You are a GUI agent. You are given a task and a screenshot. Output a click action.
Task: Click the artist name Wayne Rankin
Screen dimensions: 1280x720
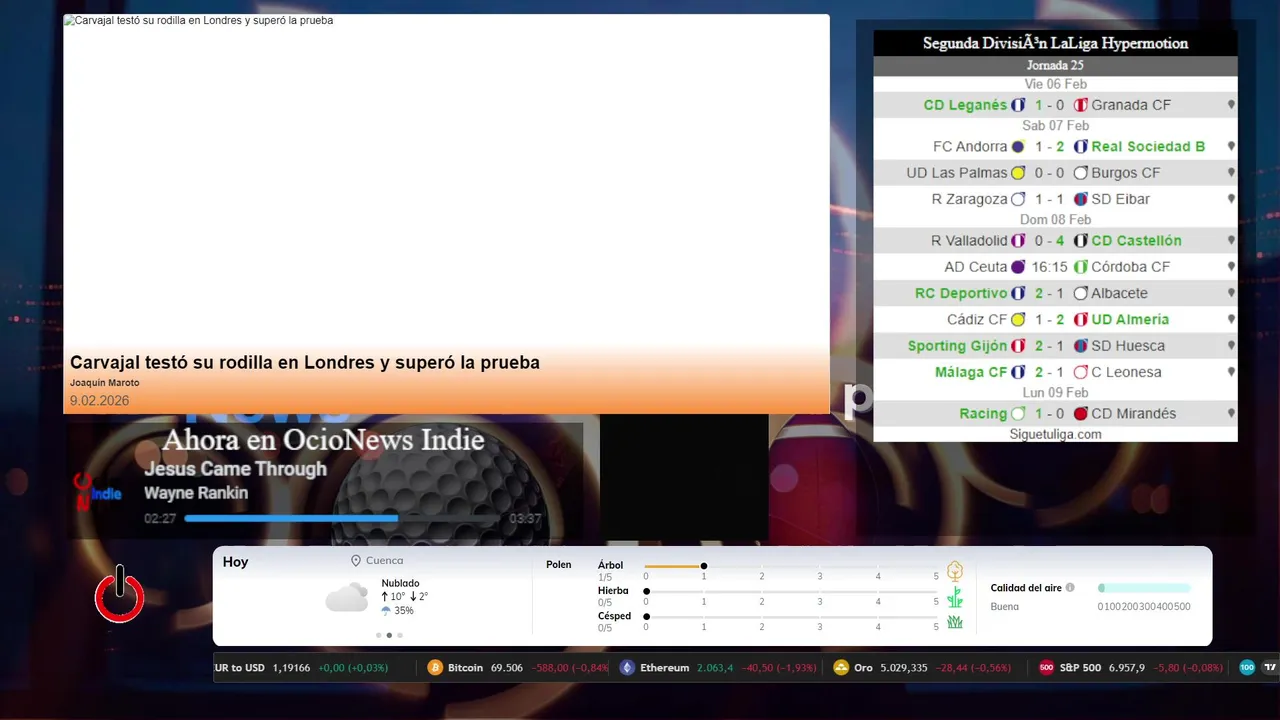tap(196, 493)
